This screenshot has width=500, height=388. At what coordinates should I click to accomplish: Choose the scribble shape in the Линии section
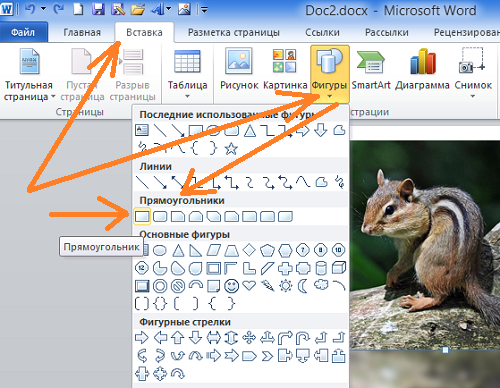[x=339, y=182]
